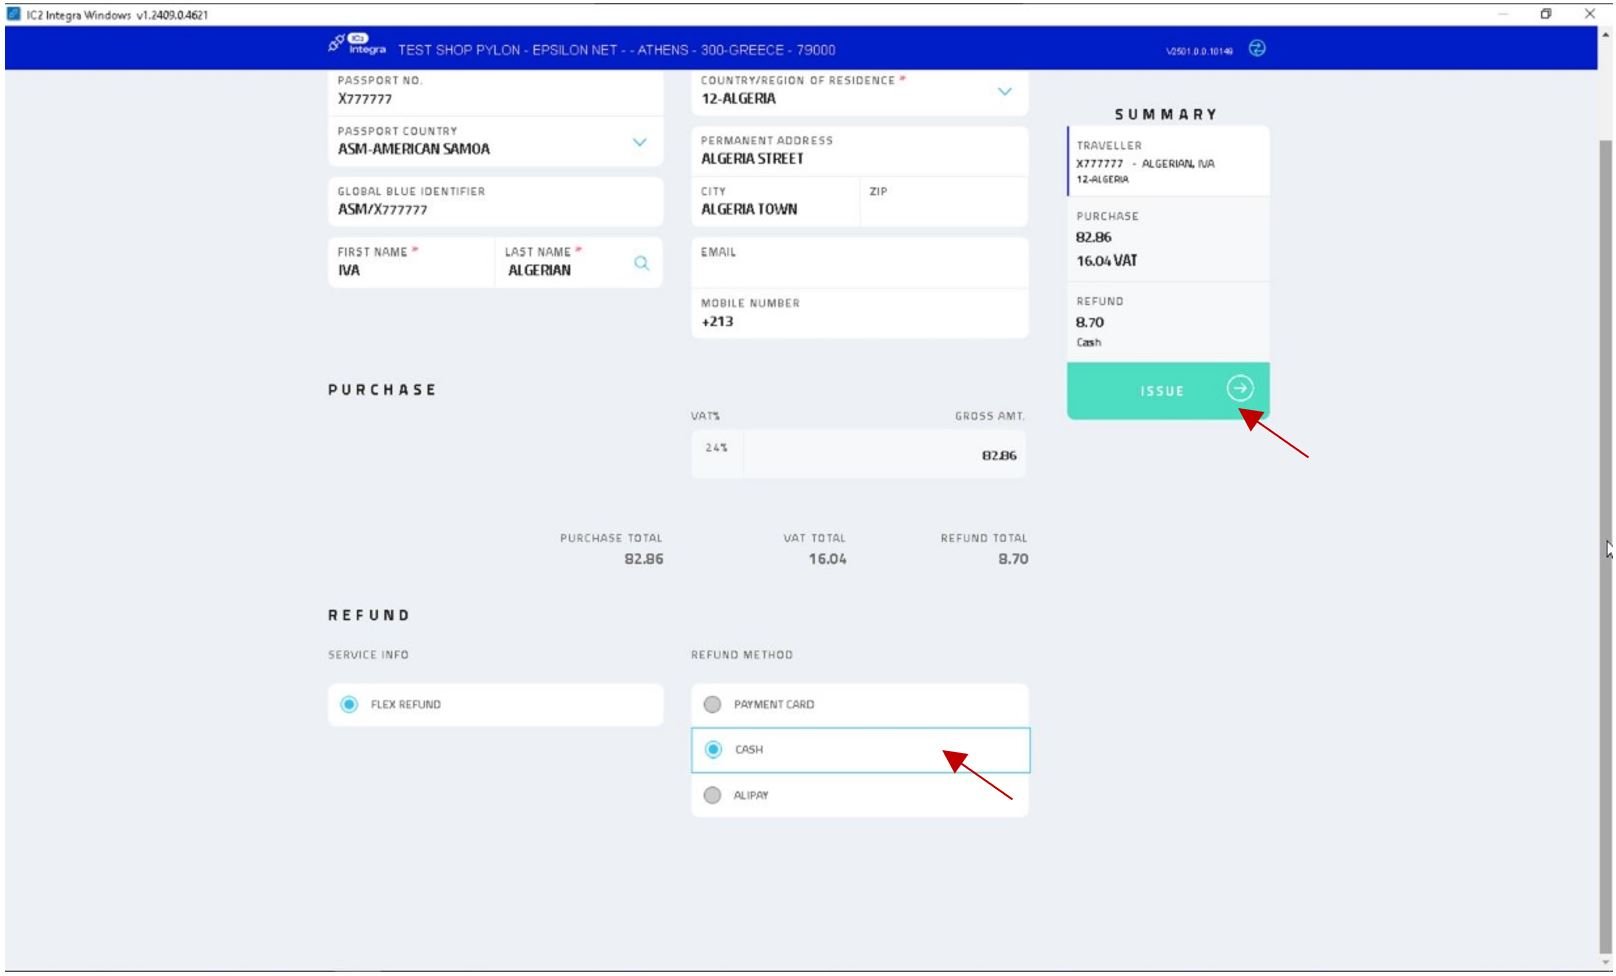This screenshot has height=976, width=1616.
Task: Open the Passport Country dropdown
Action: pos(639,142)
